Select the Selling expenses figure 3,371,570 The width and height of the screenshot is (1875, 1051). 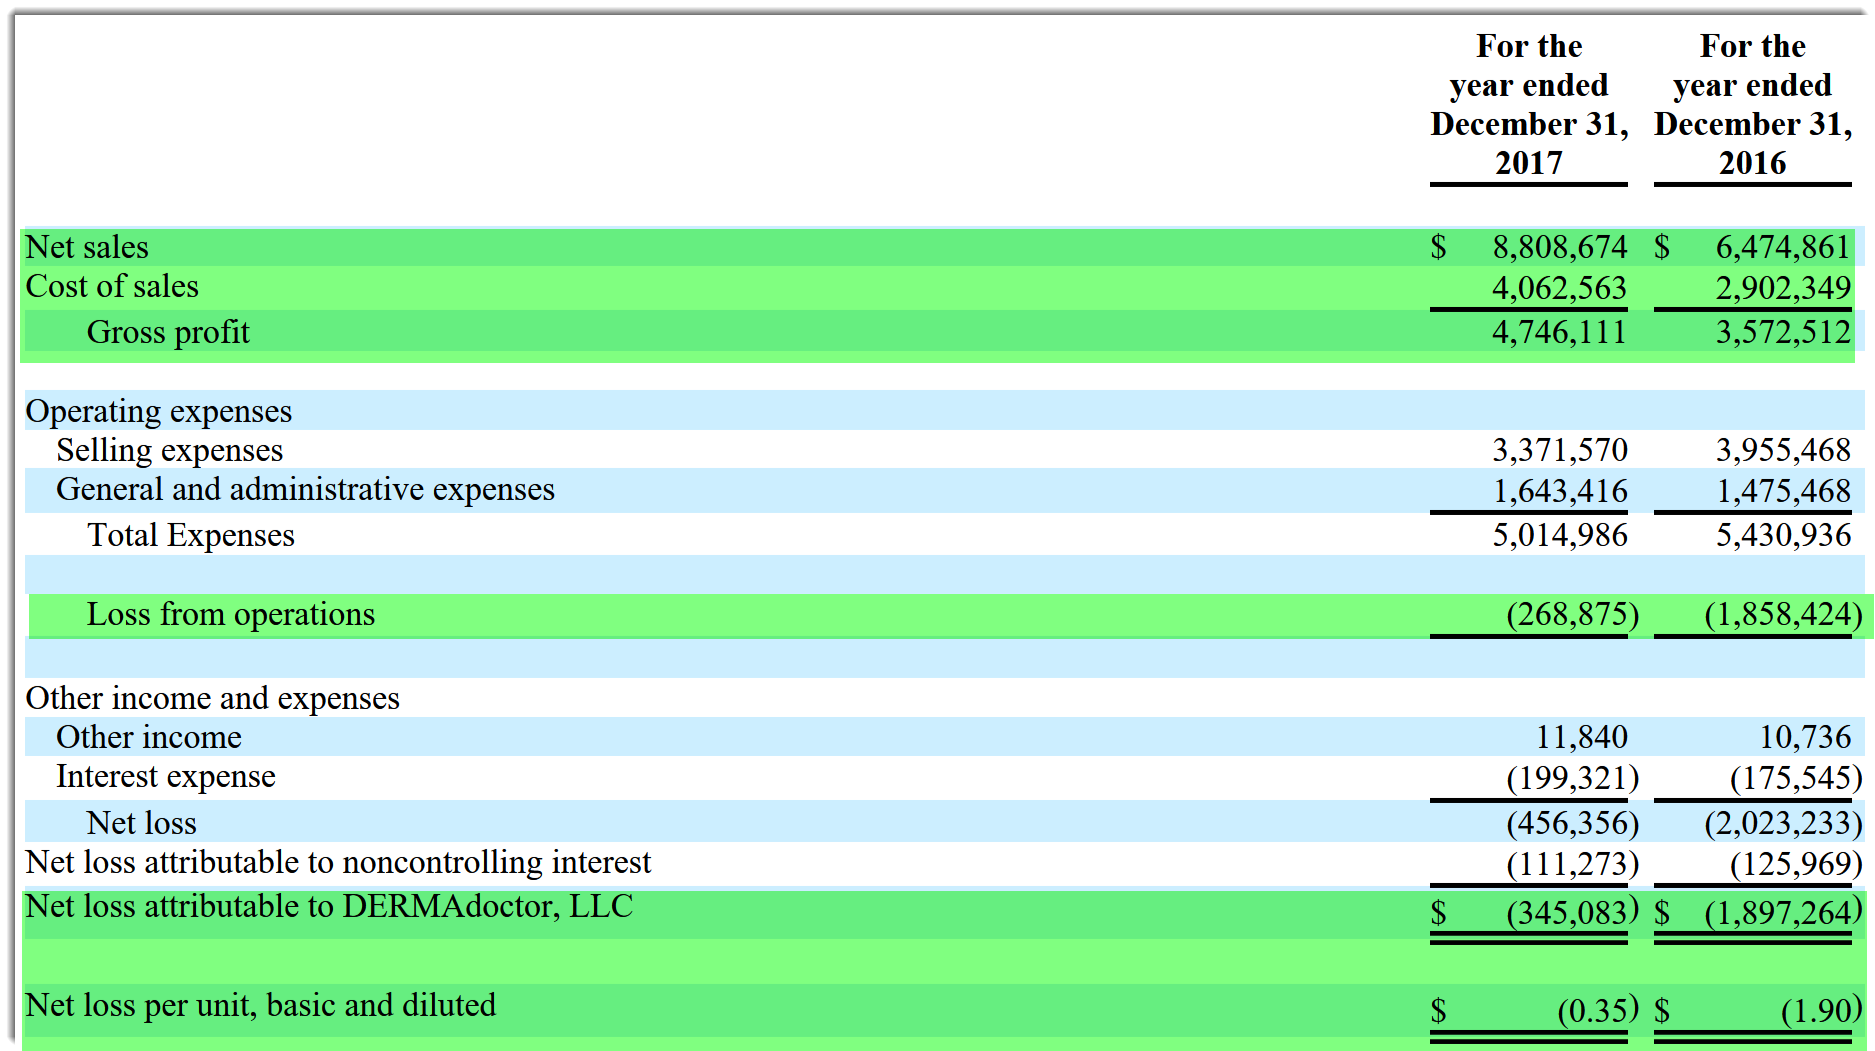click(1560, 450)
